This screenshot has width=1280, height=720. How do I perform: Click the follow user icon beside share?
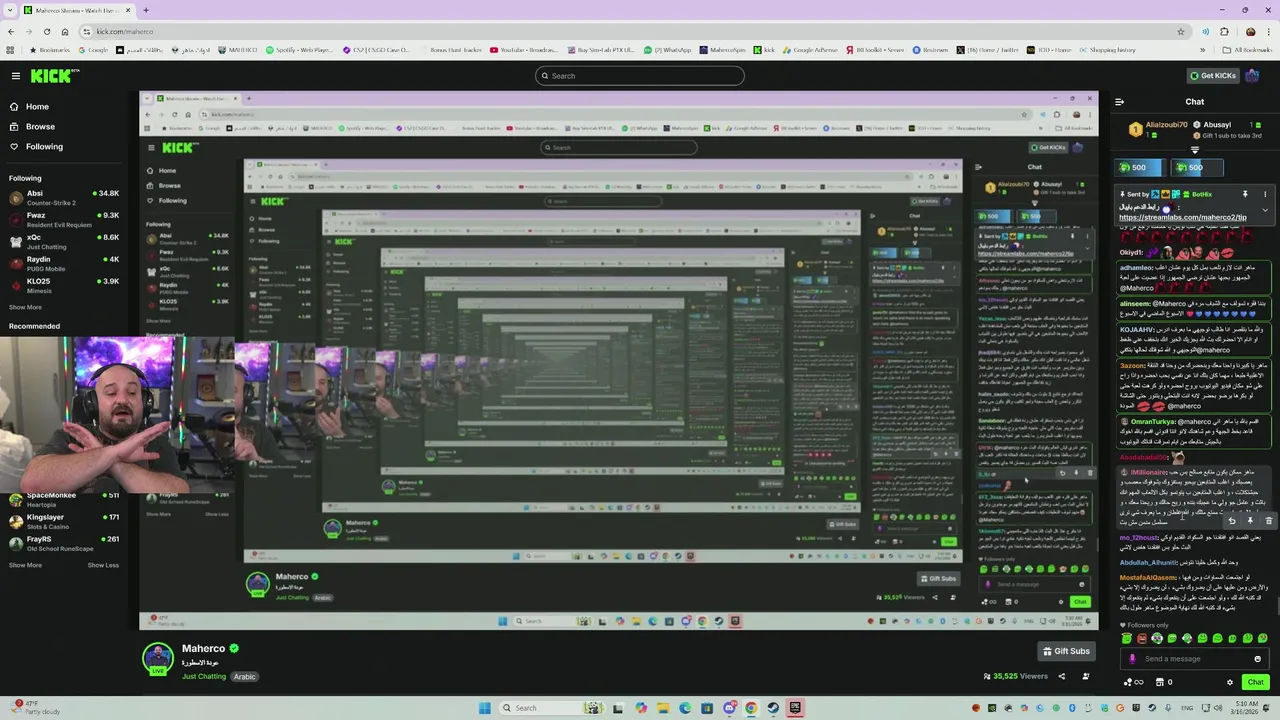point(1085,676)
